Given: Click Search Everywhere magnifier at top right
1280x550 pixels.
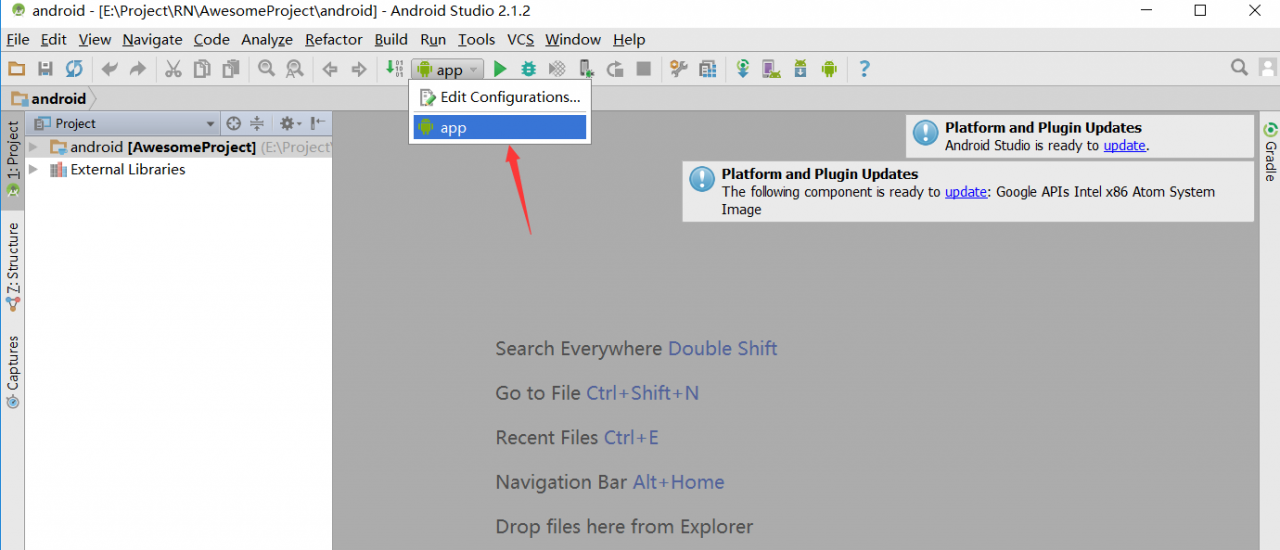Looking at the screenshot, I should (x=1240, y=68).
